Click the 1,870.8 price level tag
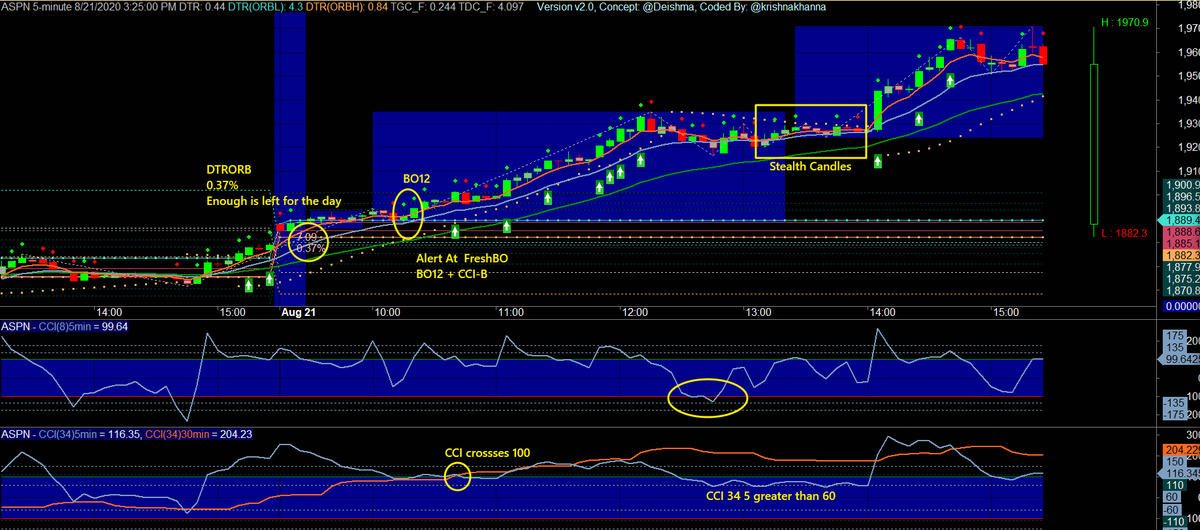Screen dimensions: 1200x530 pyautogui.click(x=1182, y=291)
